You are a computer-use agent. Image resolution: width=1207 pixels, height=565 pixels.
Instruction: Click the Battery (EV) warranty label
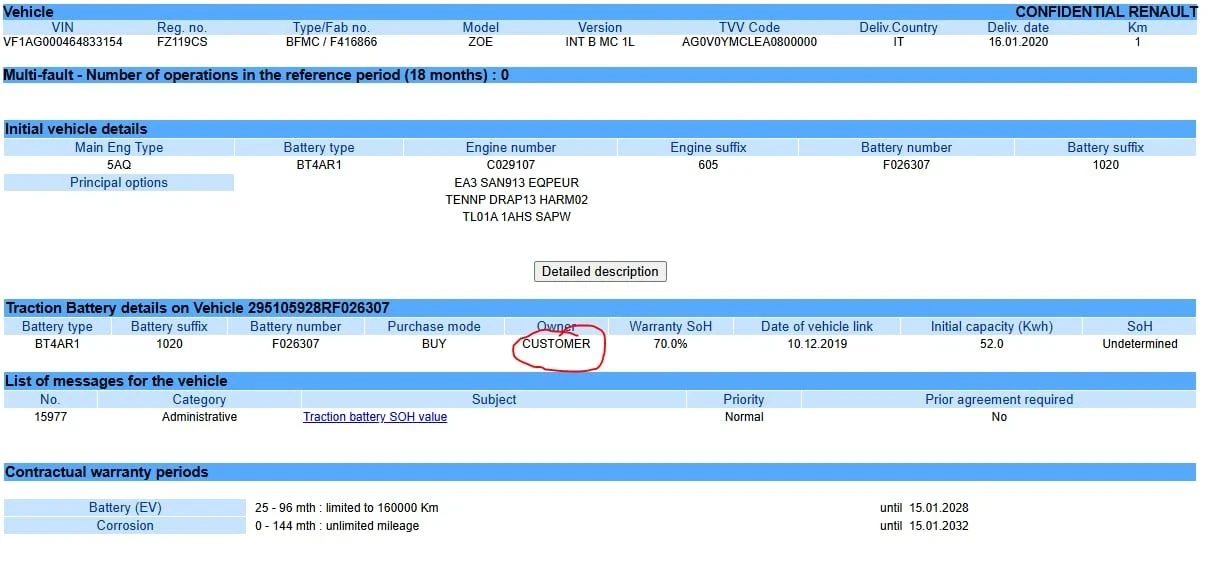(x=125, y=508)
